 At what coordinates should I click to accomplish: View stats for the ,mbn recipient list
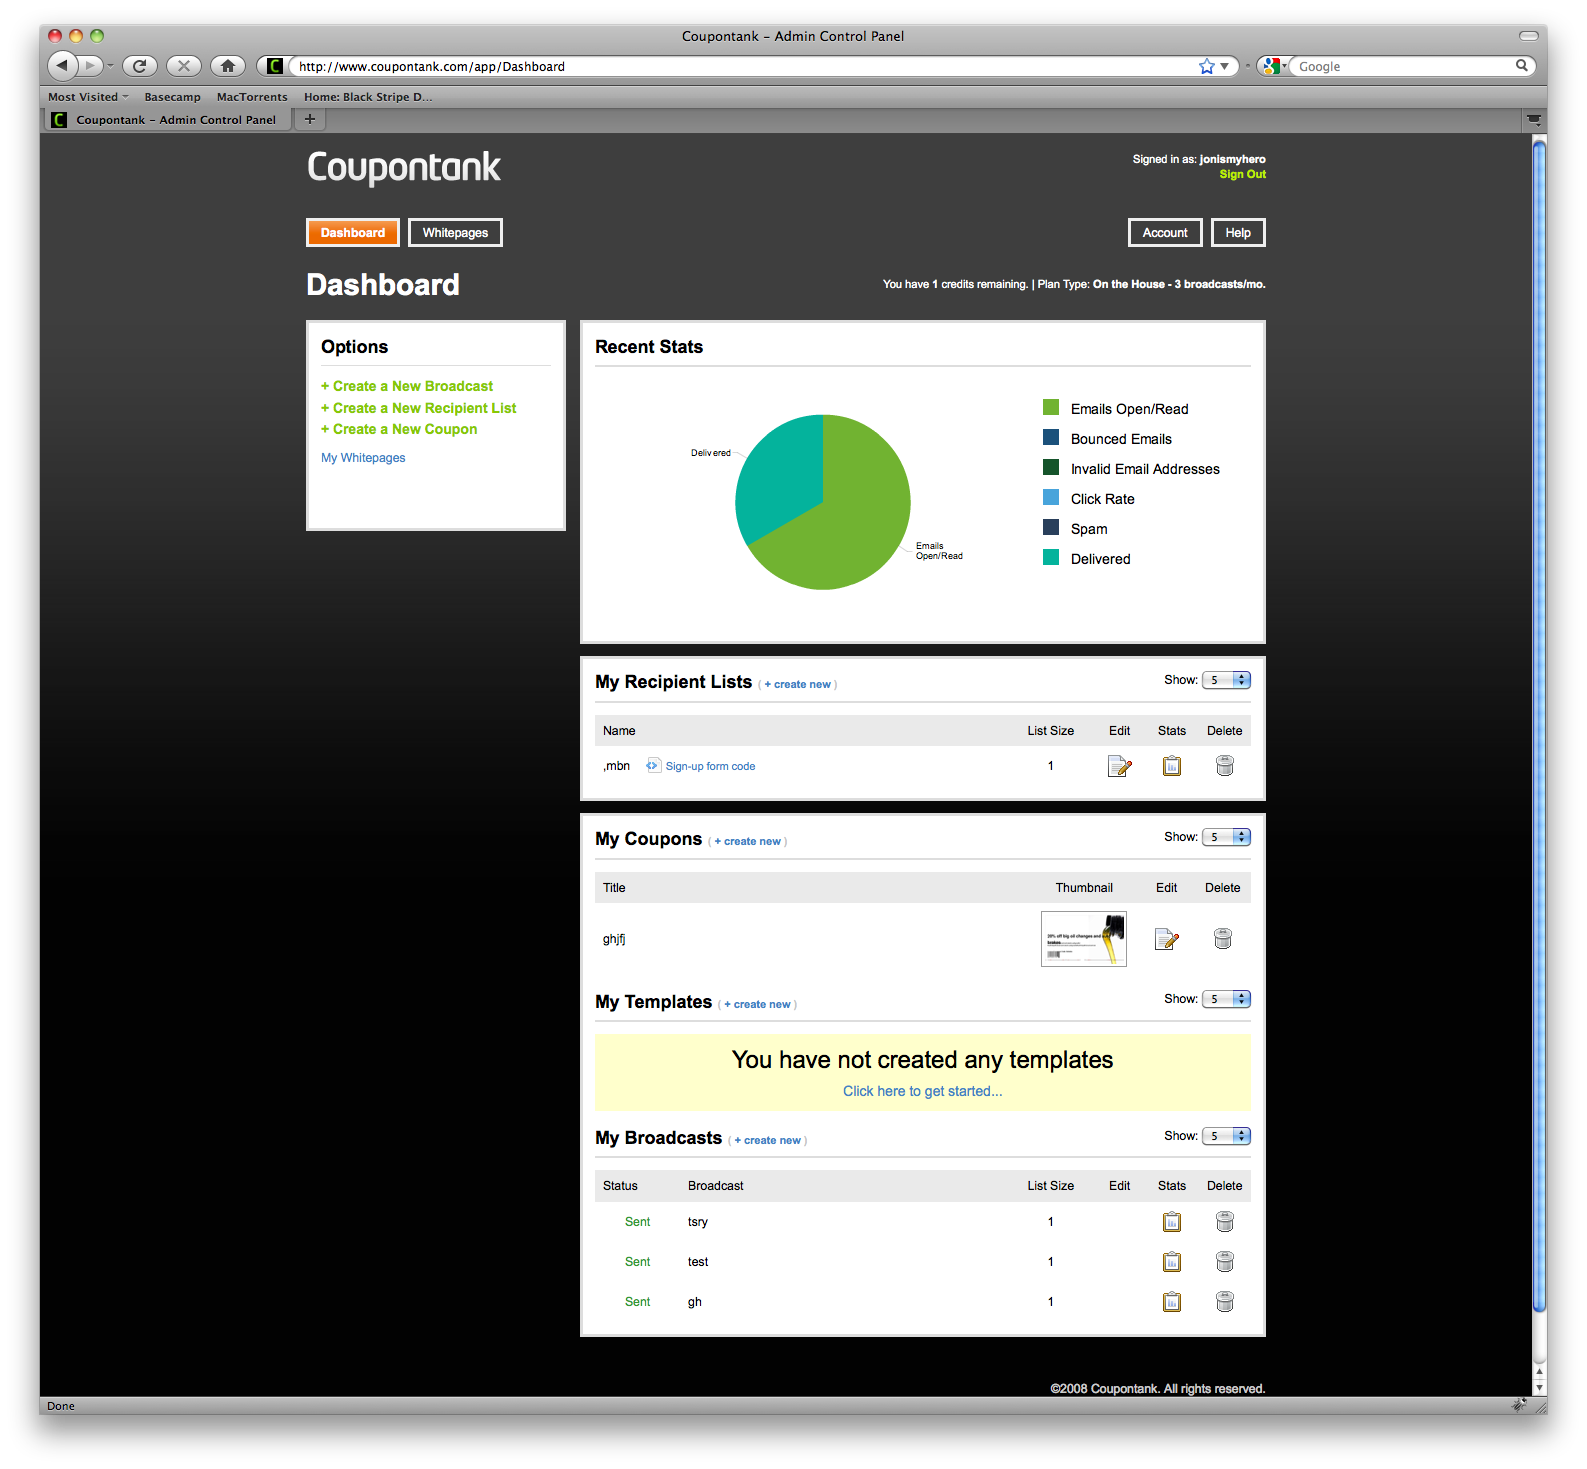[x=1172, y=766]
